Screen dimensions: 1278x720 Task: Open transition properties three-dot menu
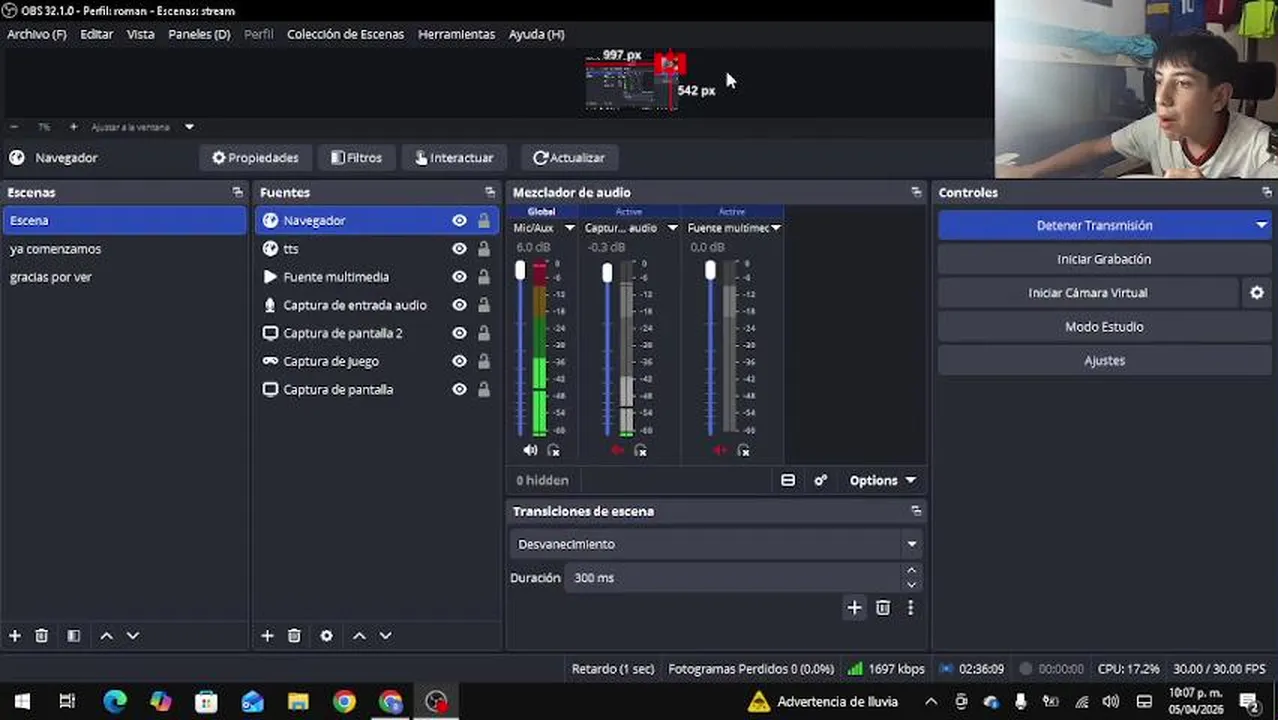tap(910, 608)
